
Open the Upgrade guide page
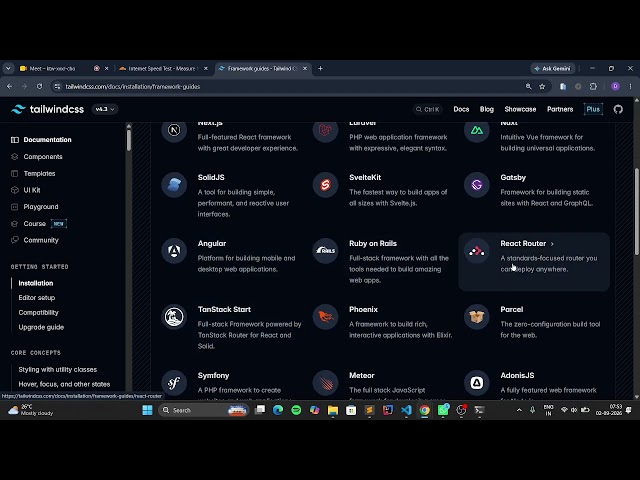point(41,327)
